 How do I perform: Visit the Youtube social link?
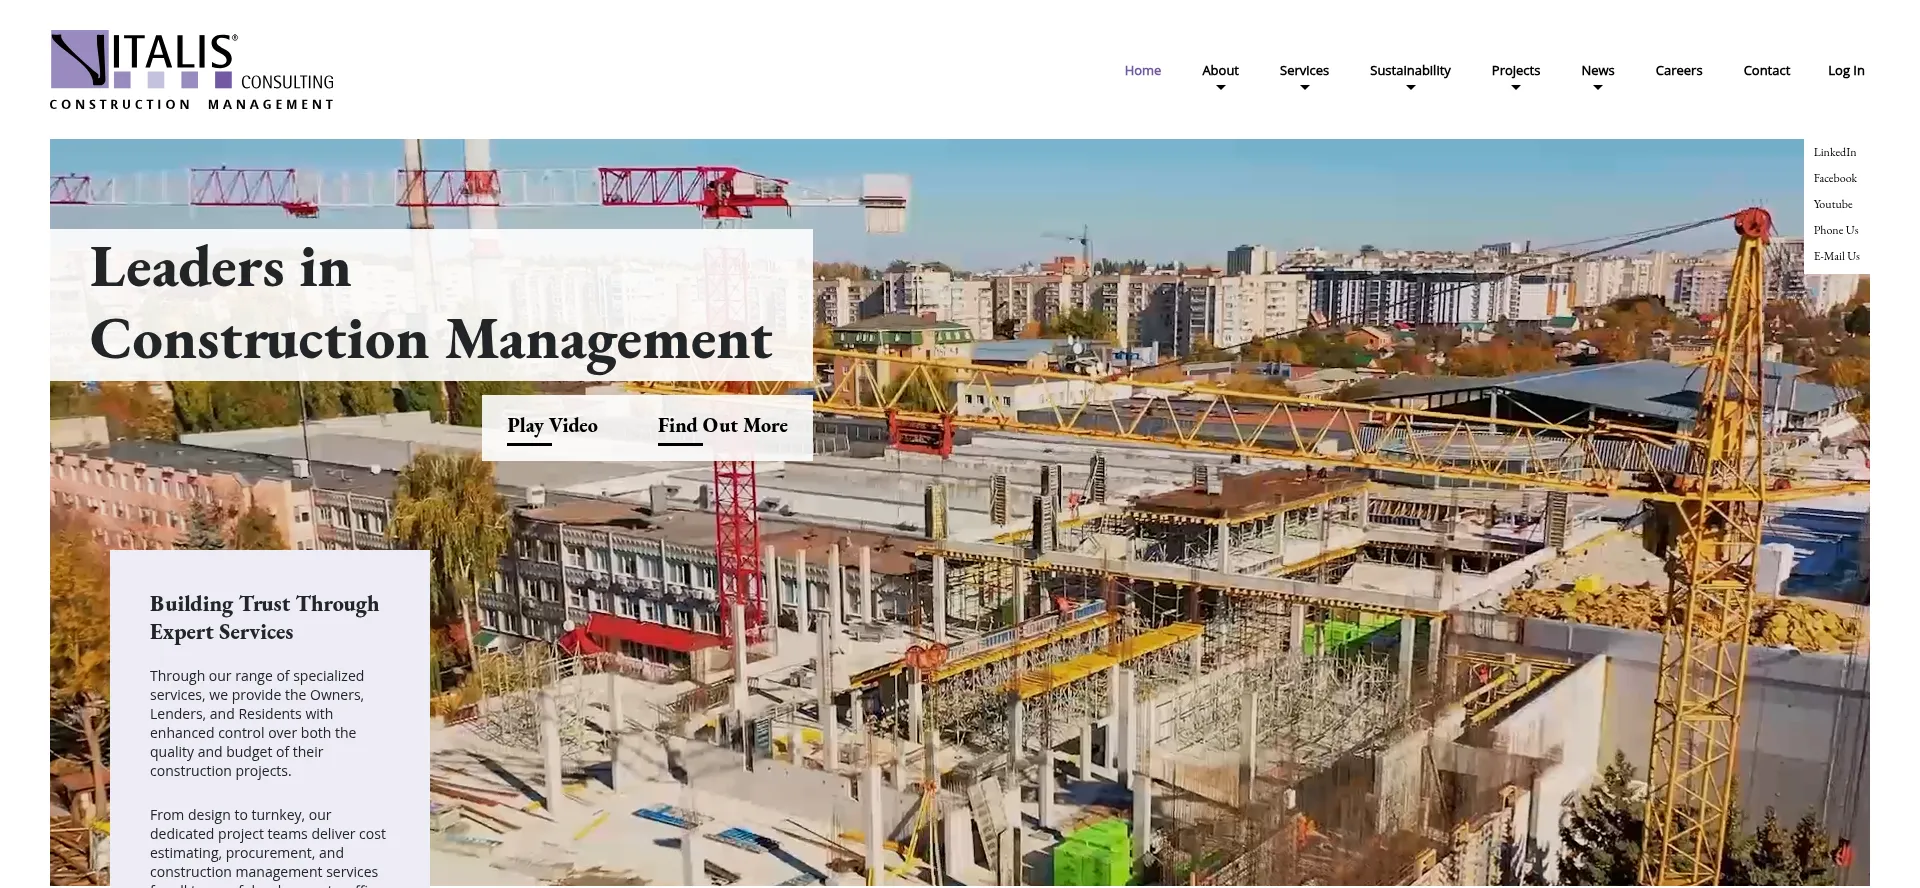click(x=1832, y=204)
